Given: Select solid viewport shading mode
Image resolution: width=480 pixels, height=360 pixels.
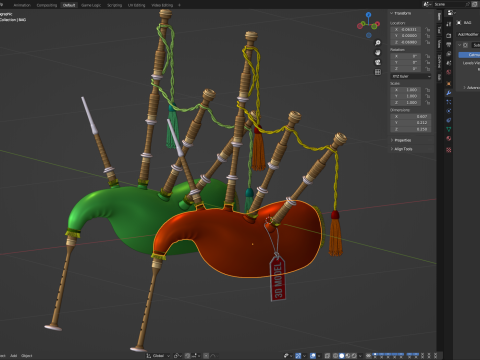Looking at the screenshot, I should [342, 356].
